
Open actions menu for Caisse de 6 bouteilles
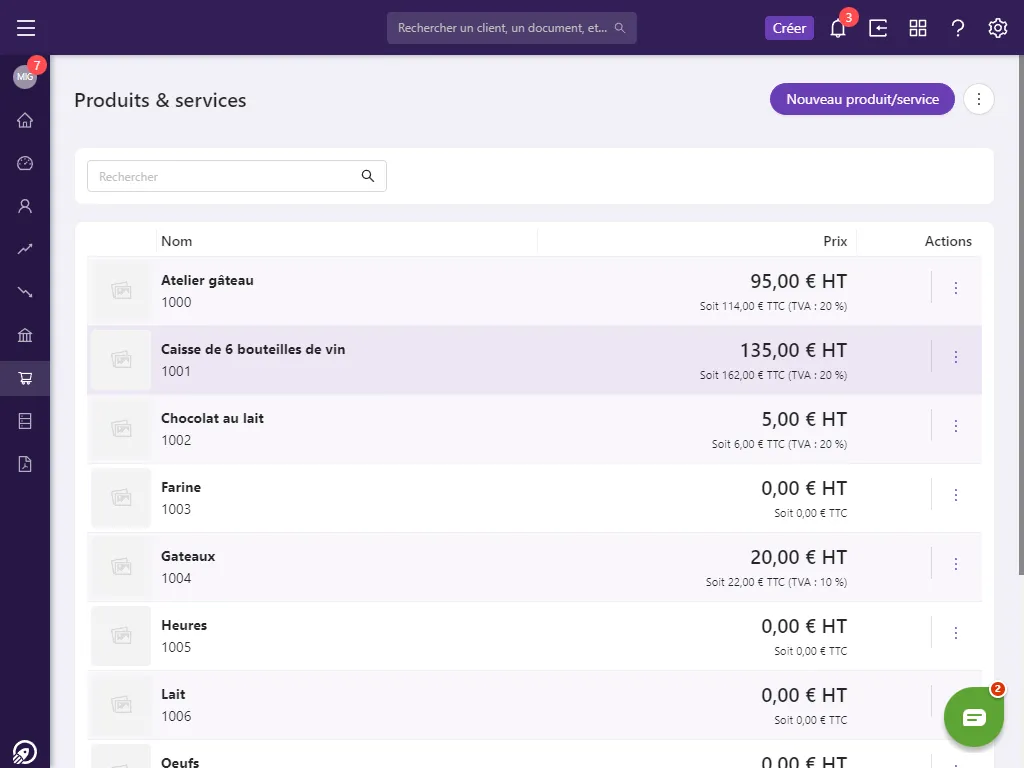955,357
